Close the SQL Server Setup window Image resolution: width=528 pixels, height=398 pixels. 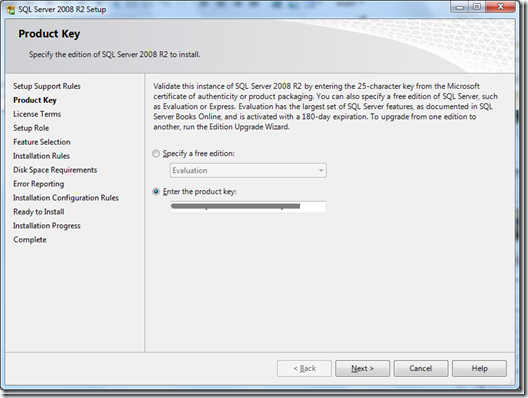point(500,7)
